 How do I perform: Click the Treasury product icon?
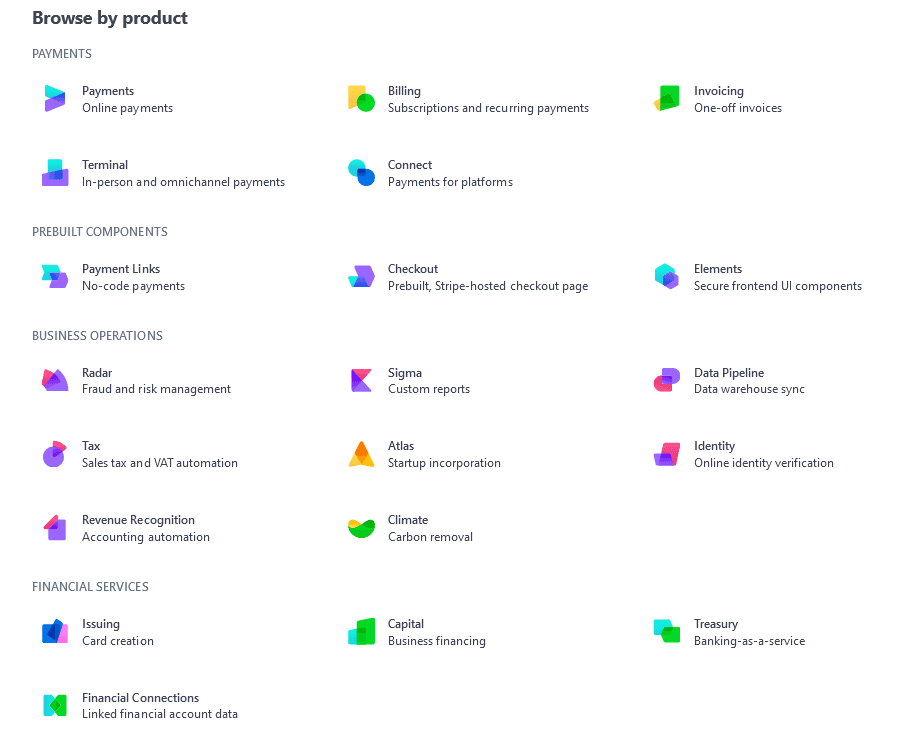click(x=667, y=632)
